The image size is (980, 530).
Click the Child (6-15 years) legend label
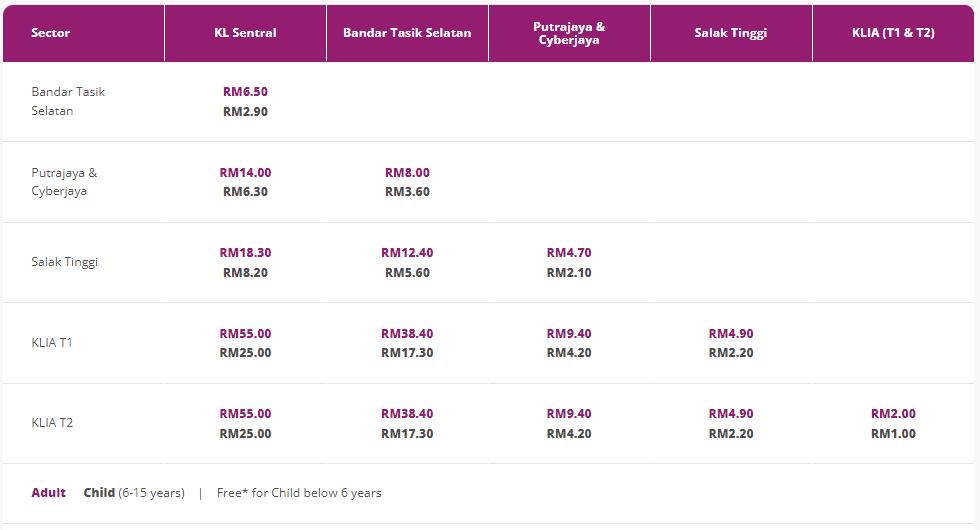point(134,492)
